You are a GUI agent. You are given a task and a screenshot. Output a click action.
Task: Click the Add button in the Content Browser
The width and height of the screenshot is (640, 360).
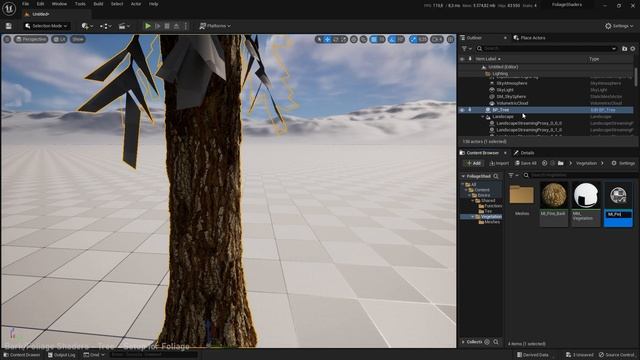[473, 163]
